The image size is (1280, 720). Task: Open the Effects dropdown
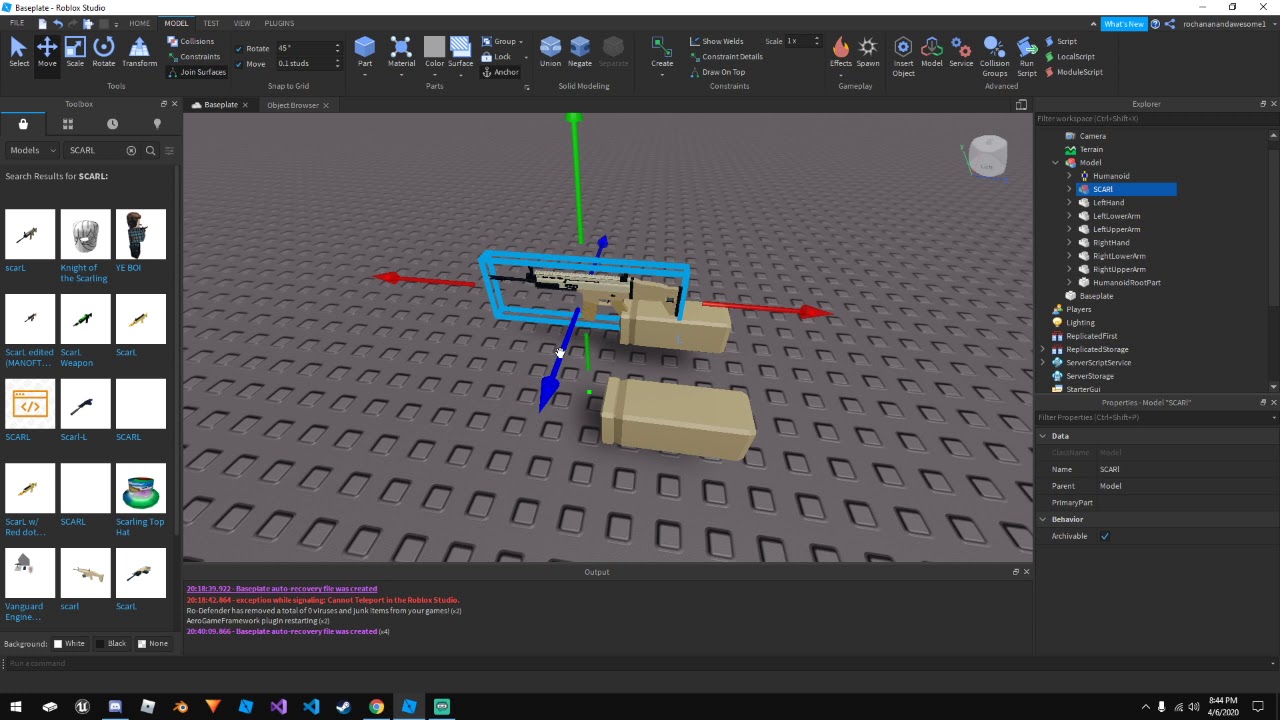[x=840, y=73]
